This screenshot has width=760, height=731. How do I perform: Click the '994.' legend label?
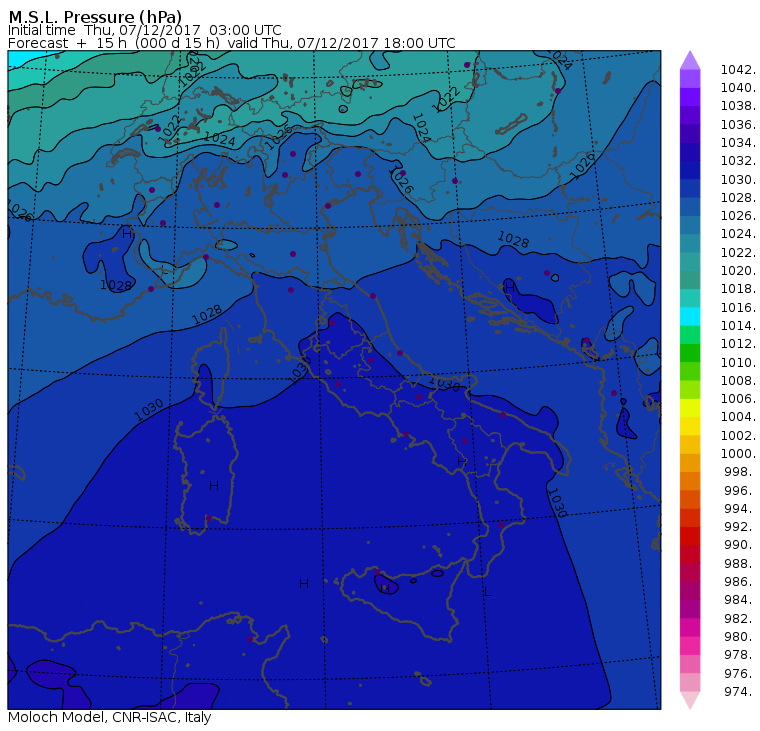point(740,509)
